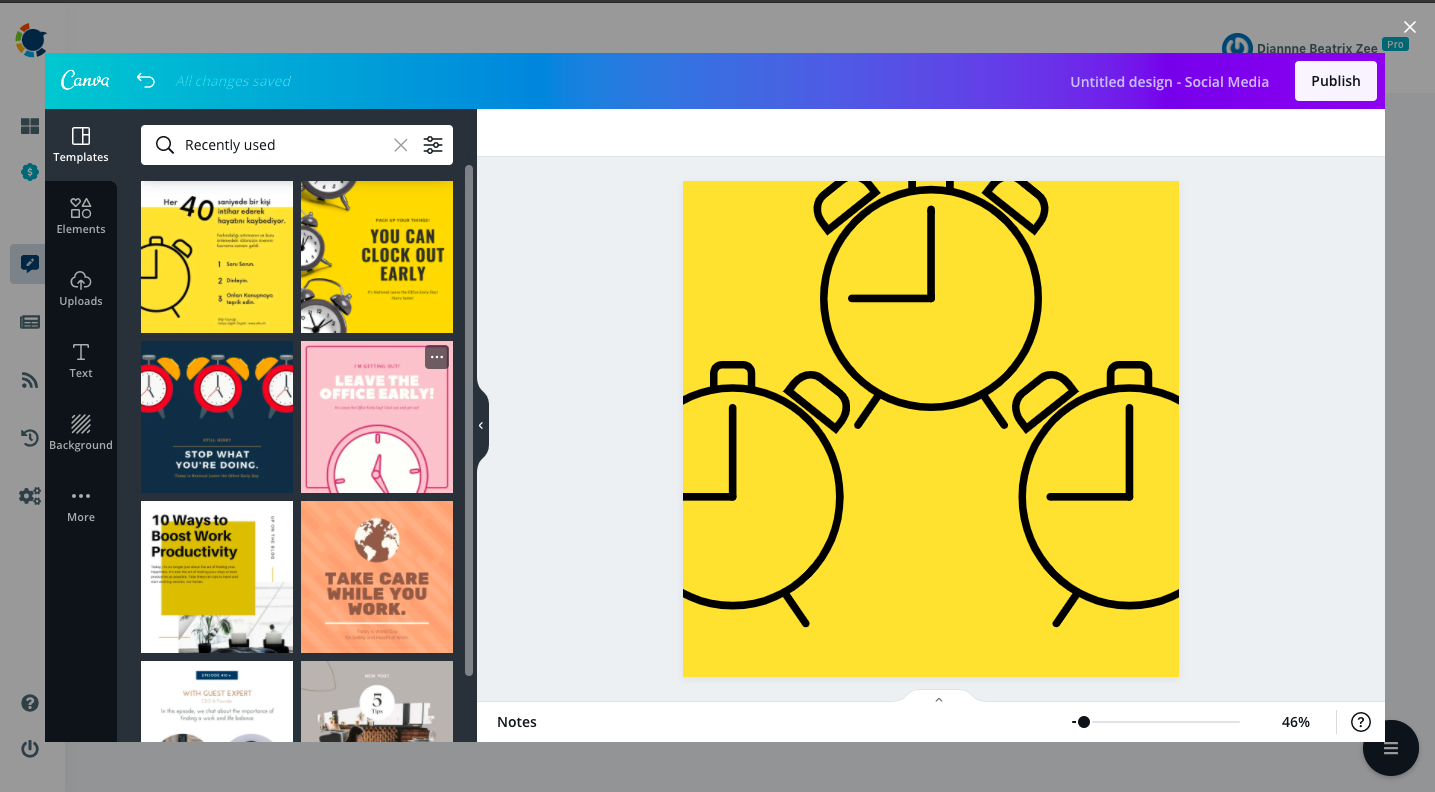Image resolution: width=1435 pixels, height=792 pixels.
Task: Expand the Notes bar upward chevron
Action: click(937, 699)
